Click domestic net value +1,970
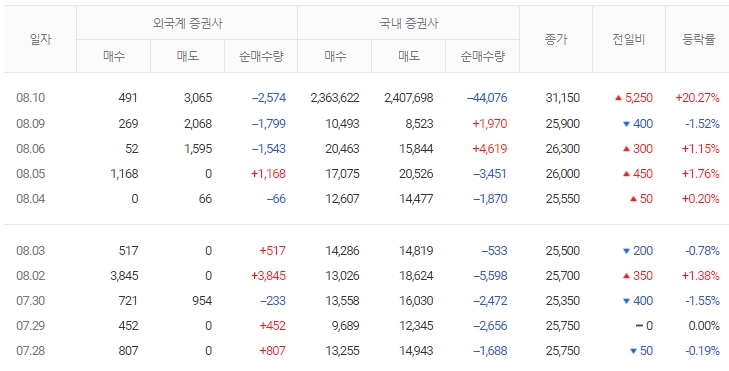 tap(490, 124)
